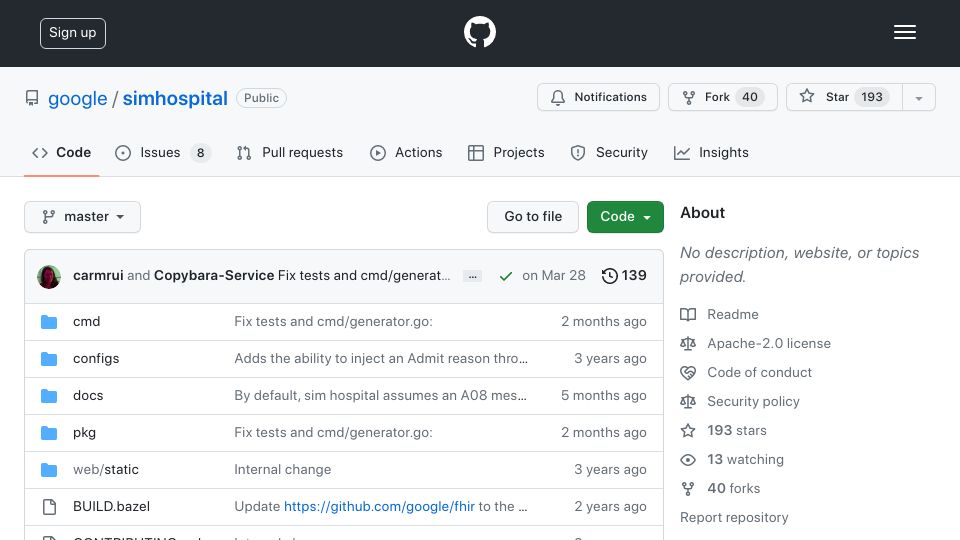Open the configs folder
The height and width of the screenshot is (540, 960).
coord(96,358)
